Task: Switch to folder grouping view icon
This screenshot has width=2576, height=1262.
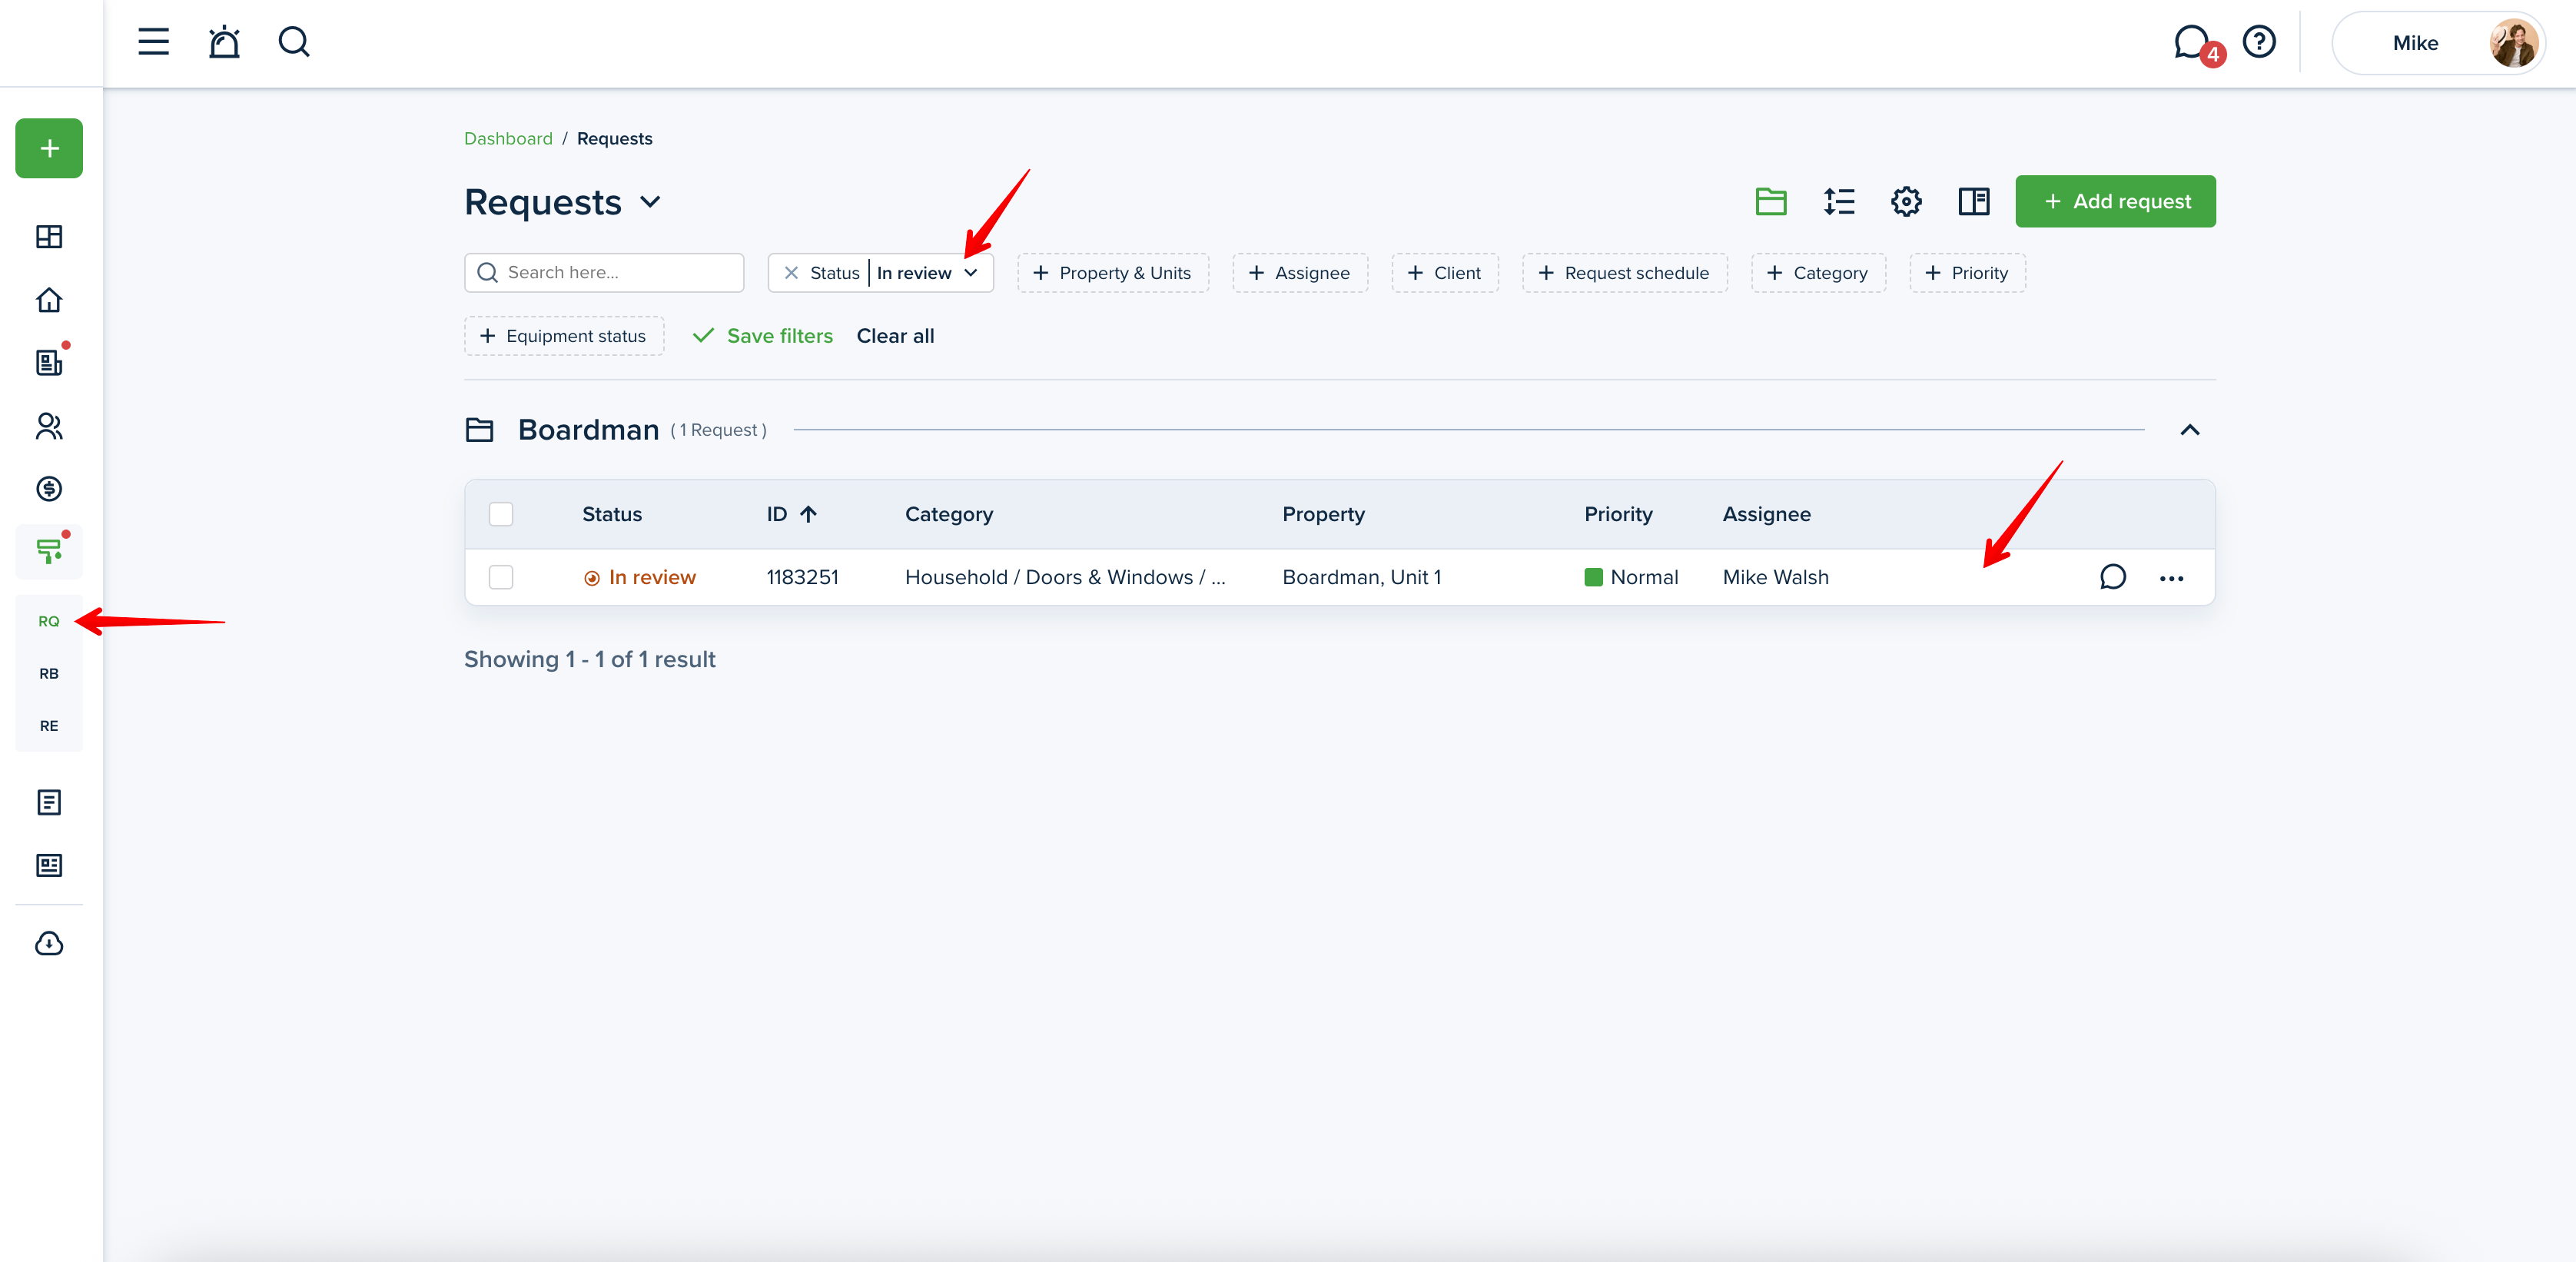Action: click(1771, 201)
